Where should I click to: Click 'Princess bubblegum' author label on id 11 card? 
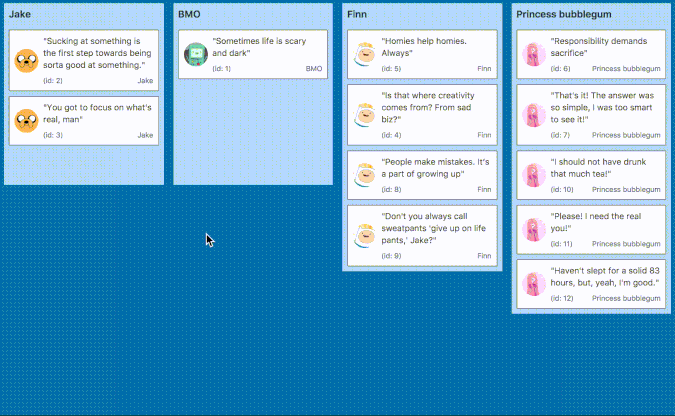click(x=626, y=244)
